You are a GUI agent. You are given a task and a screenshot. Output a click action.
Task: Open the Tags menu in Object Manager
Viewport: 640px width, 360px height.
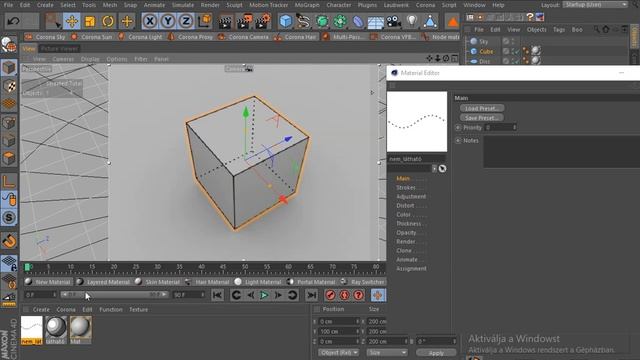(x=559, y=29)
